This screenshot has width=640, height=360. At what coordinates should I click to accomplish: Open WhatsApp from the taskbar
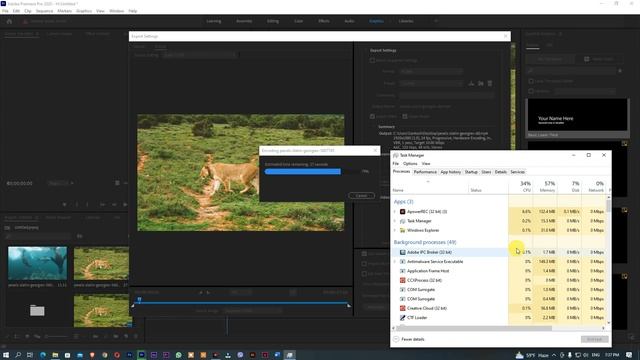click(178, 355)
